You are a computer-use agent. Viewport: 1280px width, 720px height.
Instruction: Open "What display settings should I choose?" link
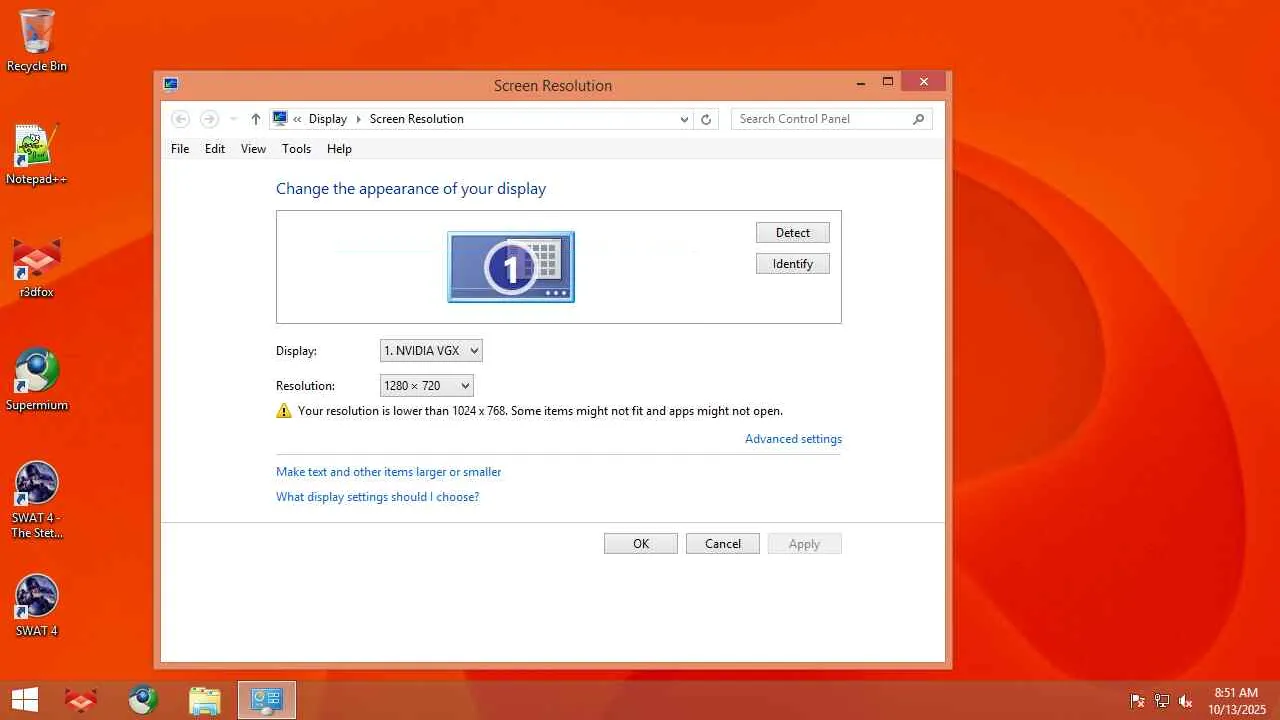378,497
